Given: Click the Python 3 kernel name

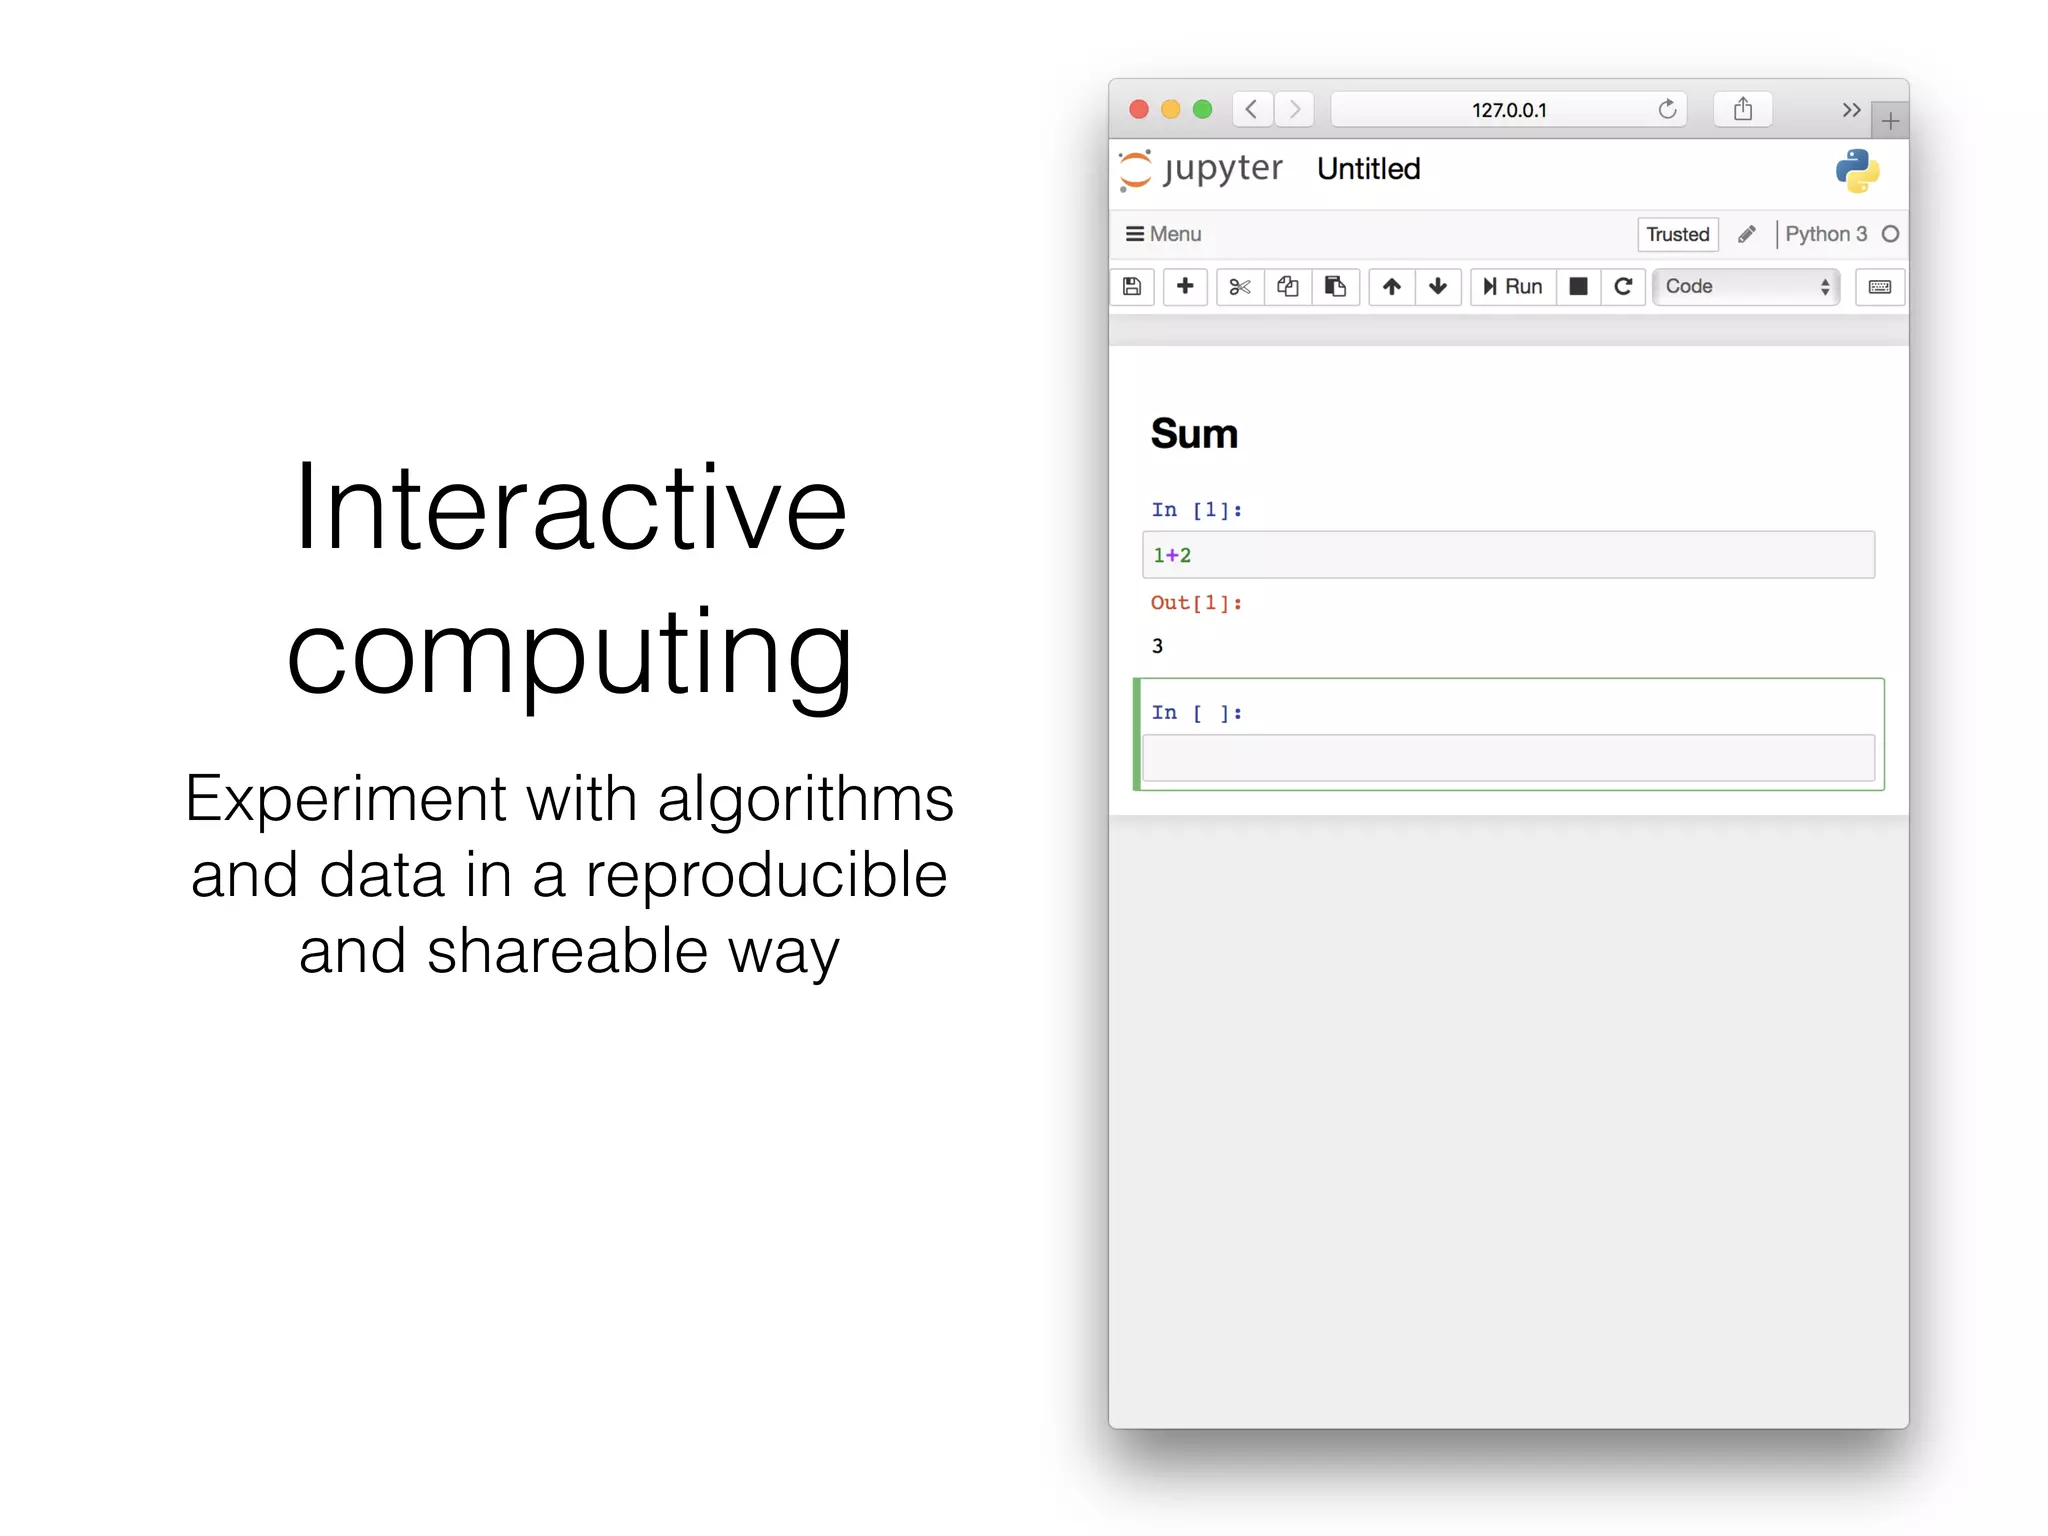Looking at the screenshot, I should [x=1826, y=234].
